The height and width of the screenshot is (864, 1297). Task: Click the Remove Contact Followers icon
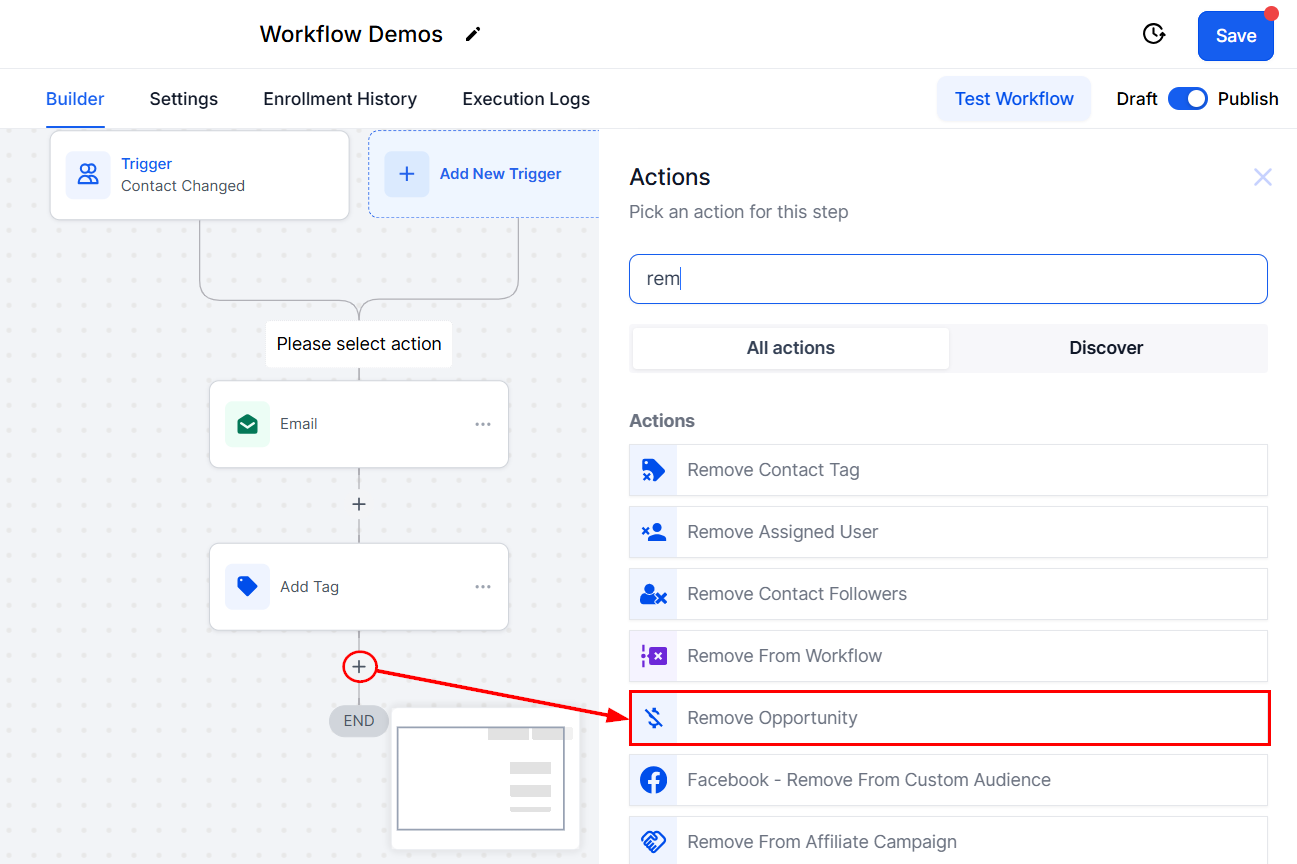click(653, 594)
